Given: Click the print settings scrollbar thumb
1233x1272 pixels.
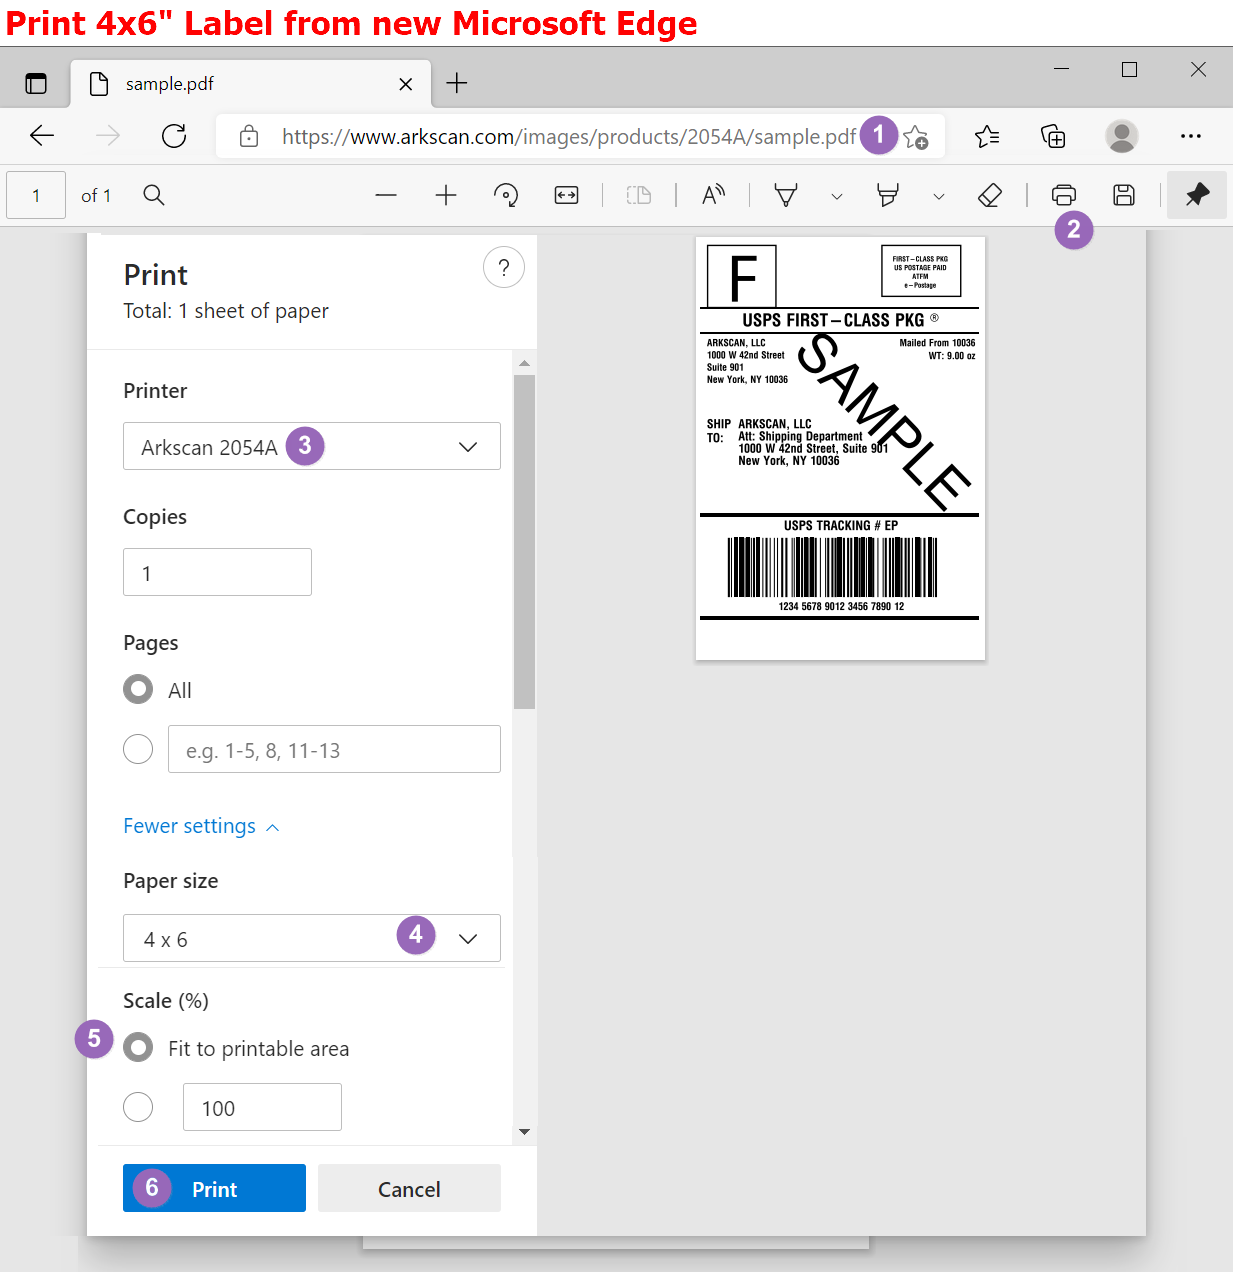Looking at the screenshot, I should pyautogui.click(x=524, y=542).
